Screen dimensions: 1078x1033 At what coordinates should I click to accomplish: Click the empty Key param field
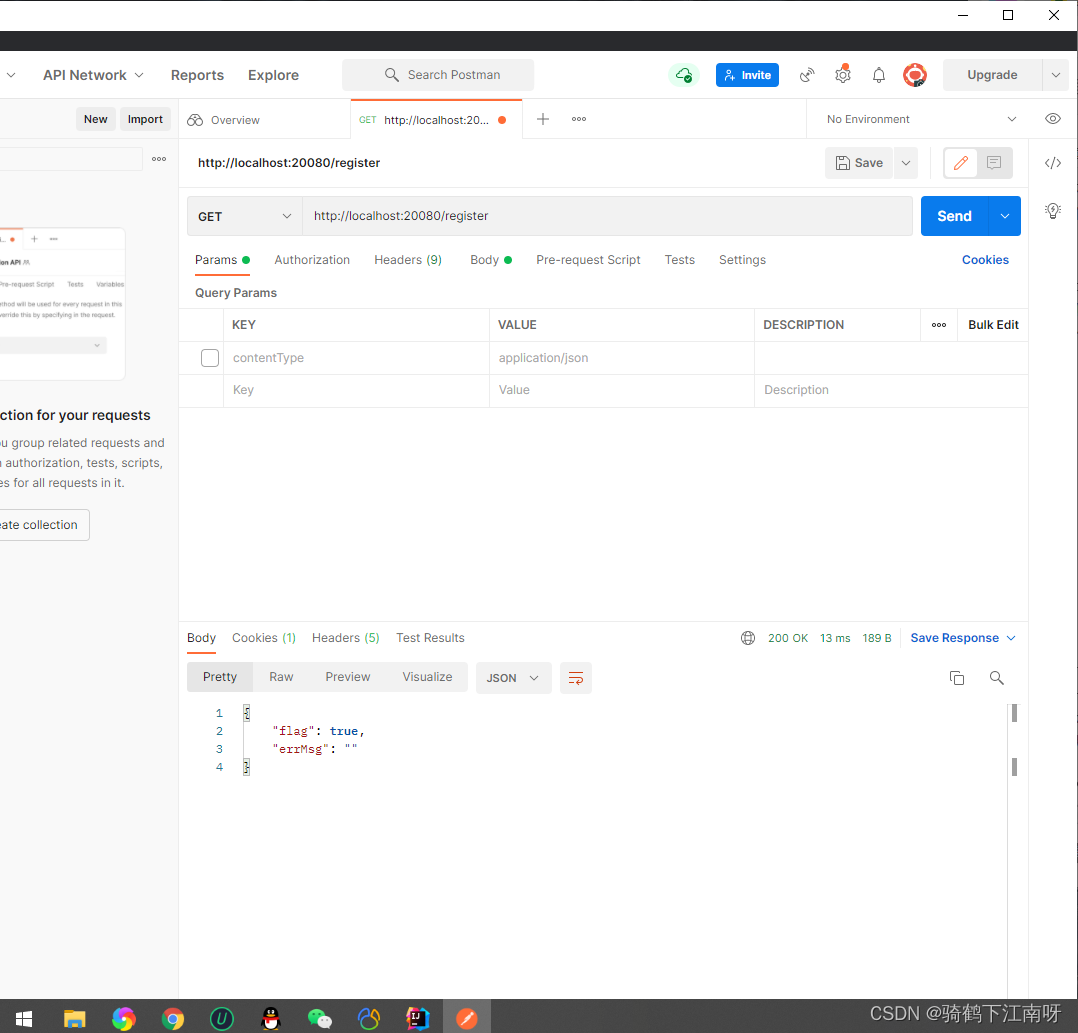356,390
